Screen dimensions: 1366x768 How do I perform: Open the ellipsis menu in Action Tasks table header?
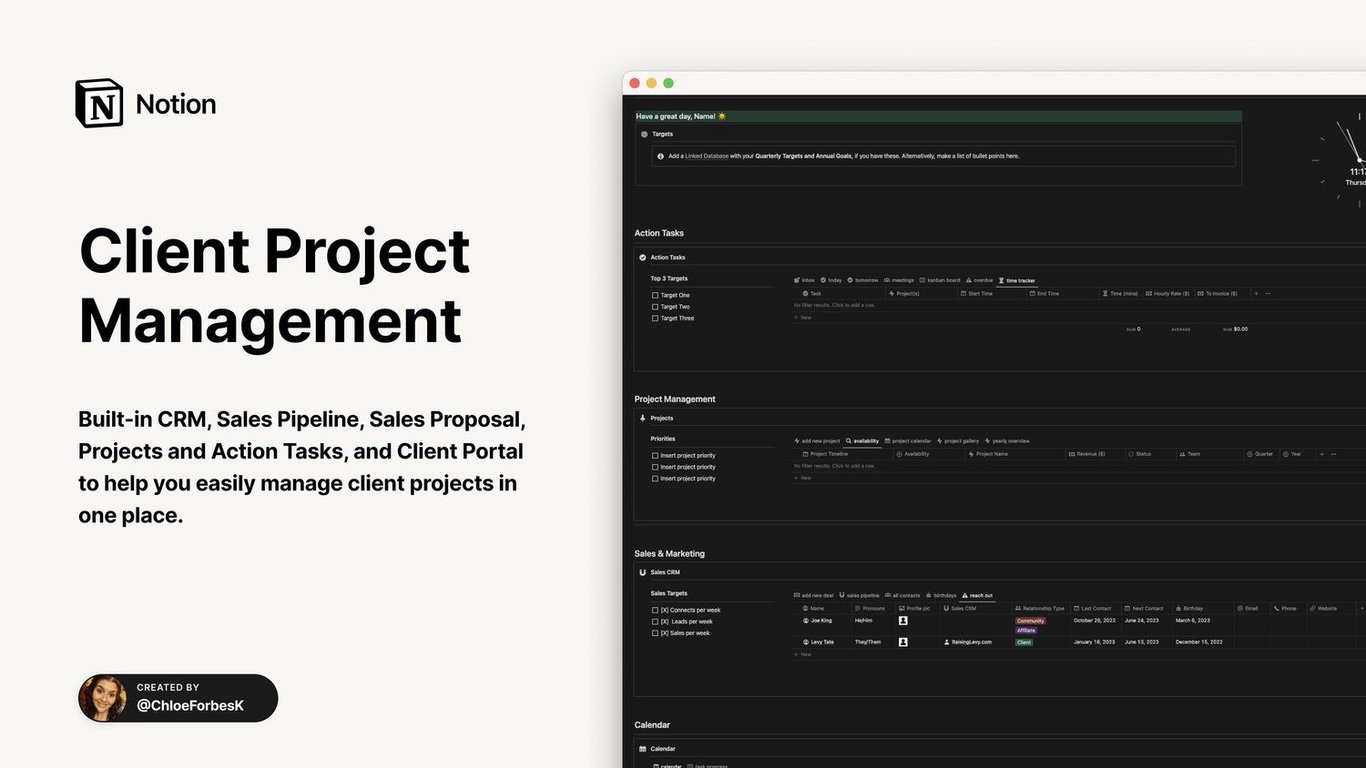[1268, 293]
